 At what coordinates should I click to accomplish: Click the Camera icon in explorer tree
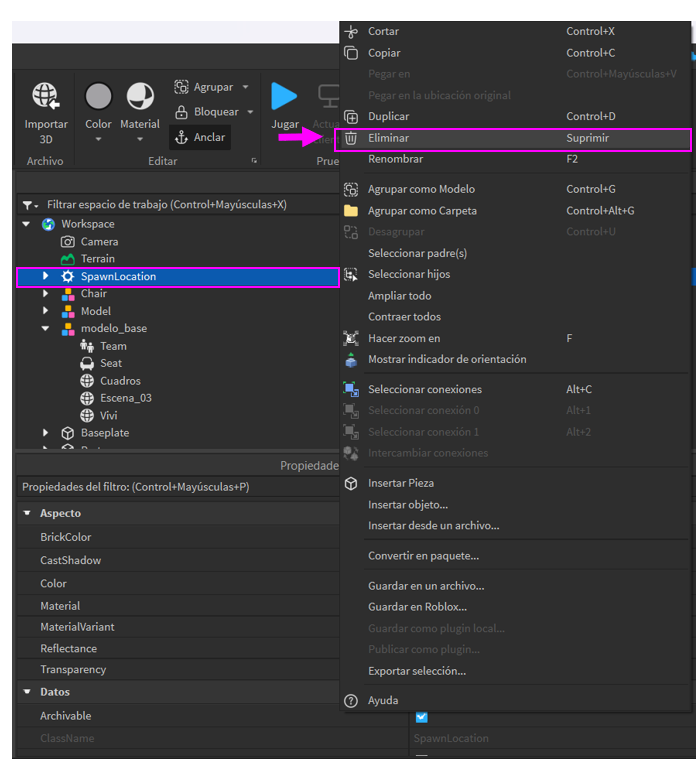(68, 242)
